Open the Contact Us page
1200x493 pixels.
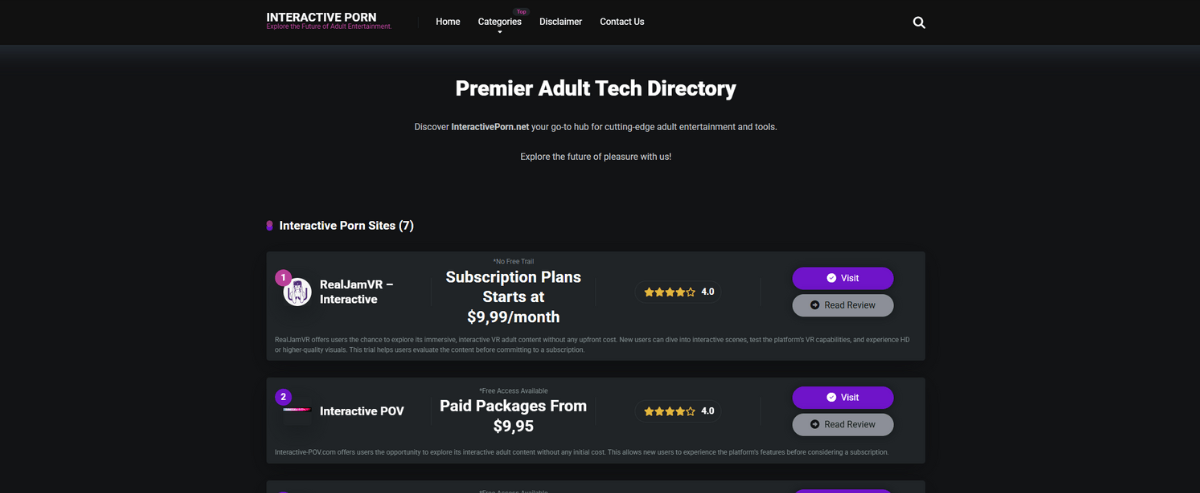[622, 21]
